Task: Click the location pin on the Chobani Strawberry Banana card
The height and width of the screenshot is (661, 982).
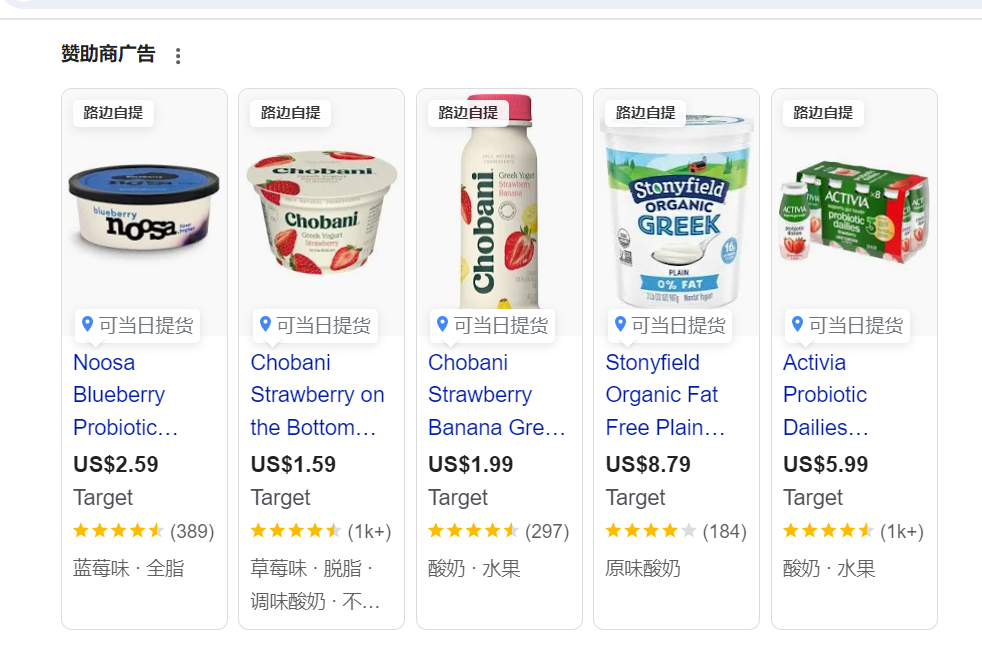Action: [442, 324]
